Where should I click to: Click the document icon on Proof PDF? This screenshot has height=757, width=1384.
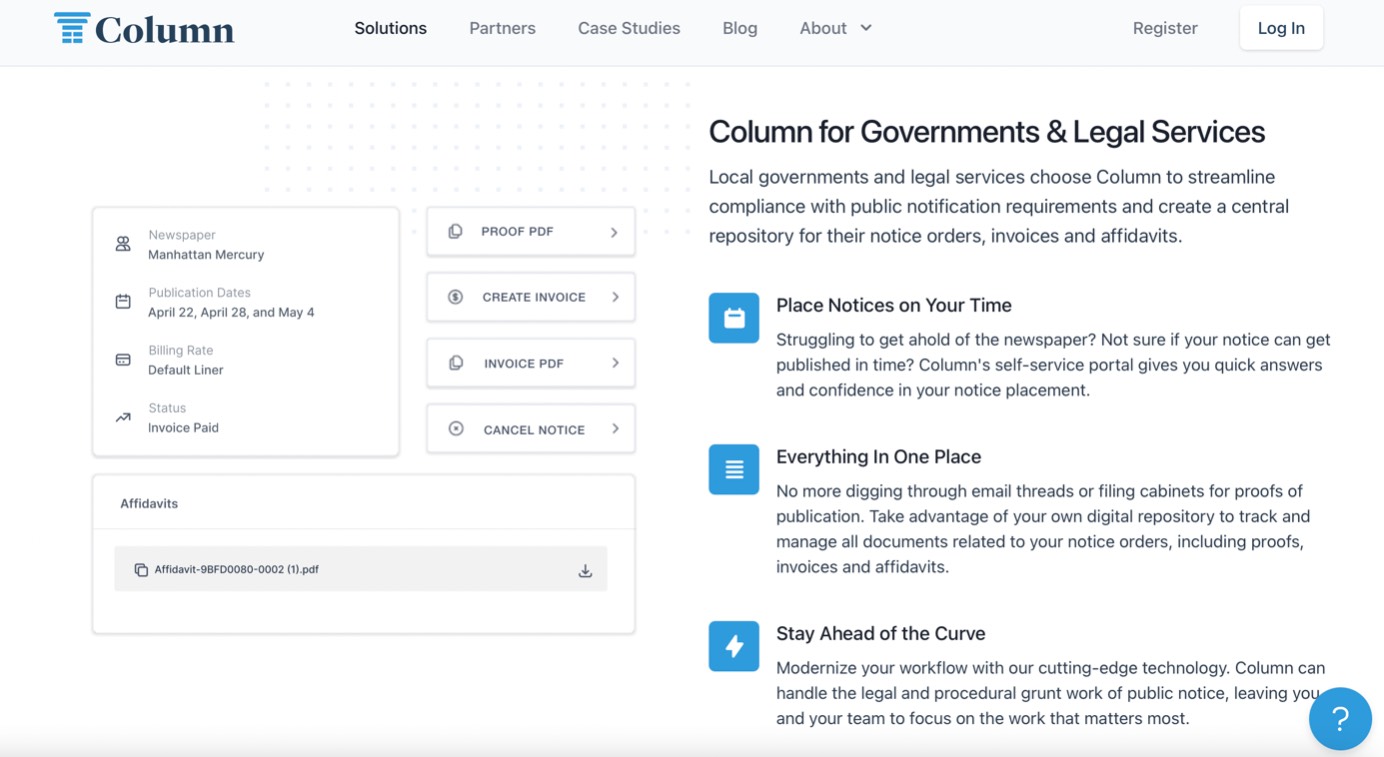(455, 231)
